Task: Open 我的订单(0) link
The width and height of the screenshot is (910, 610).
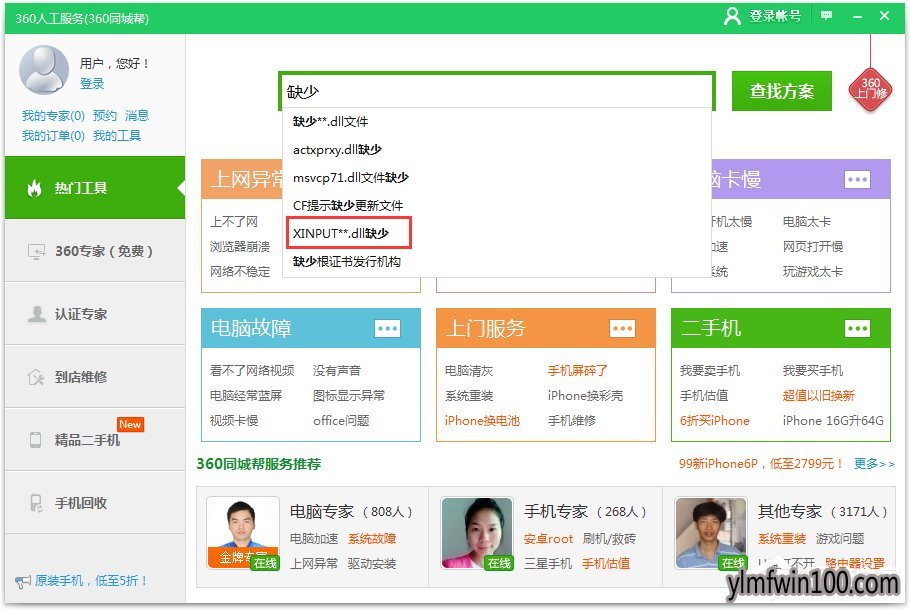Action: coord(53,136)
